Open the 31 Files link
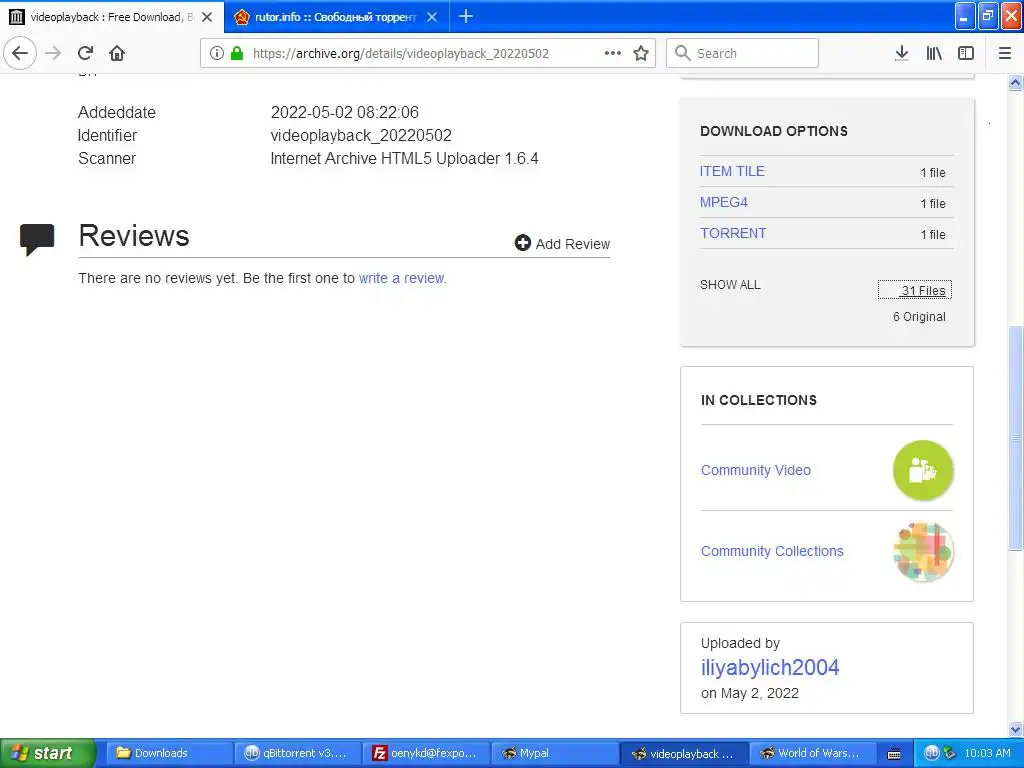The height and width of the screenshot is (768, 1024). click(923, 291)
